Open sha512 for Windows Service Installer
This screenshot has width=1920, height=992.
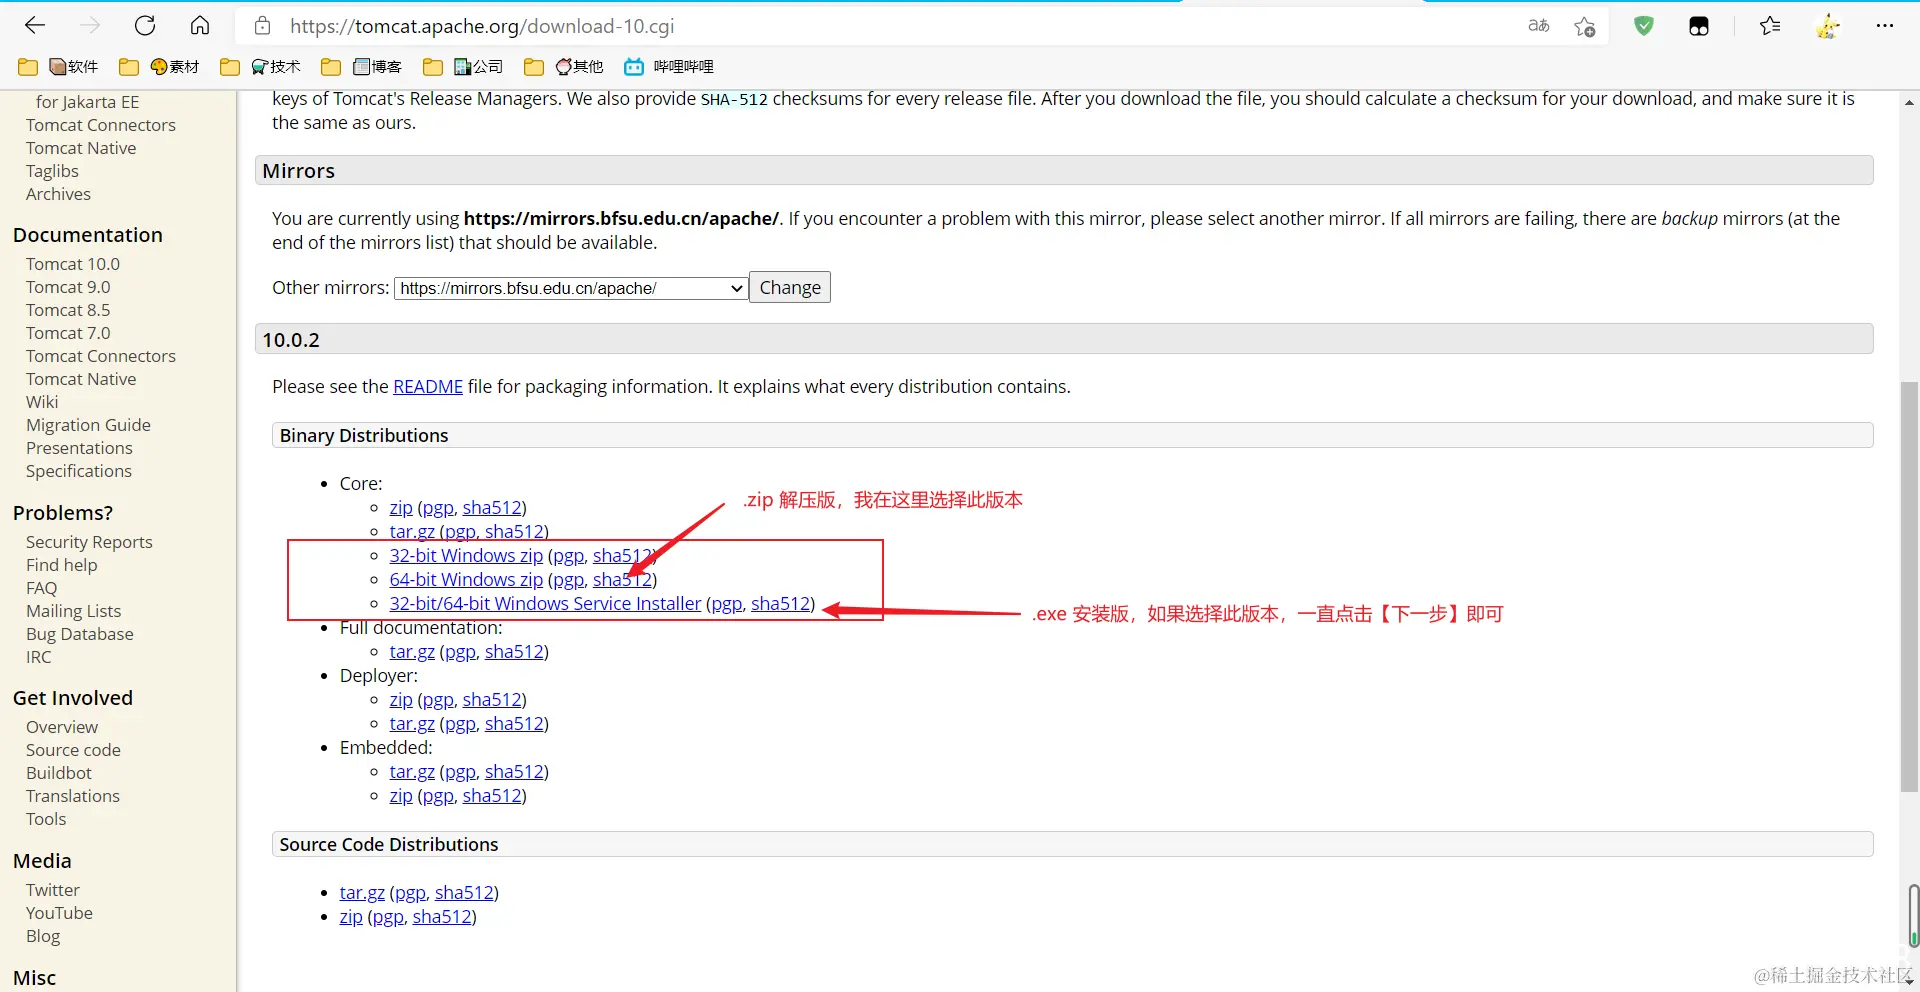click(x=780, y=604)
